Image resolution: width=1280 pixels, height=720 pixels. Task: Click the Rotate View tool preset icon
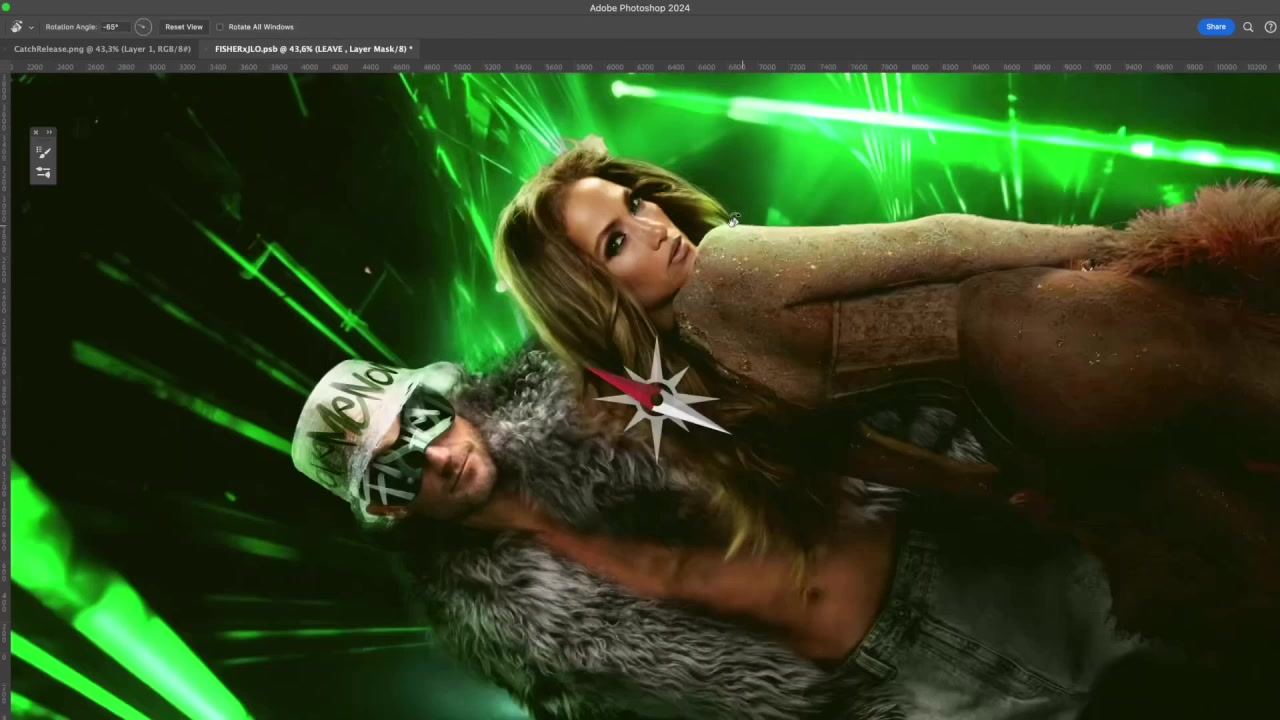[x=16, y=27]
